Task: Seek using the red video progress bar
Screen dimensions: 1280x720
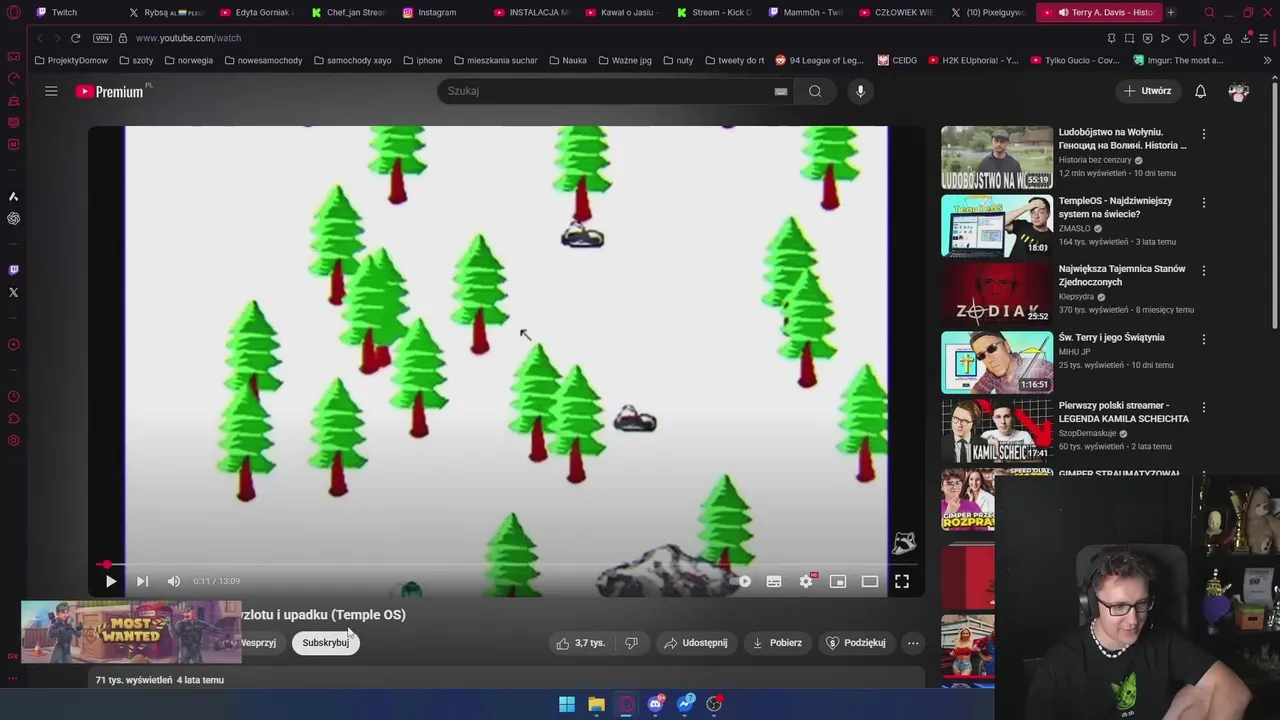Action: (506, 565)
